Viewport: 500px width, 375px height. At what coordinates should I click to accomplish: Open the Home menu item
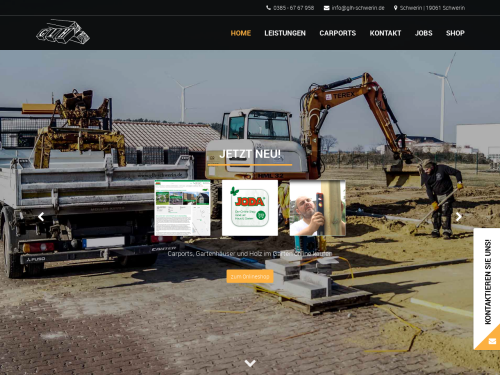[241, 33]
